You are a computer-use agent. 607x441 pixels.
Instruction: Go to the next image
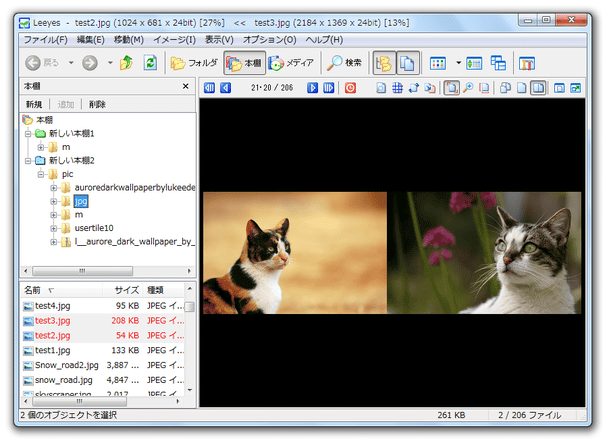[x=312, y=88]
